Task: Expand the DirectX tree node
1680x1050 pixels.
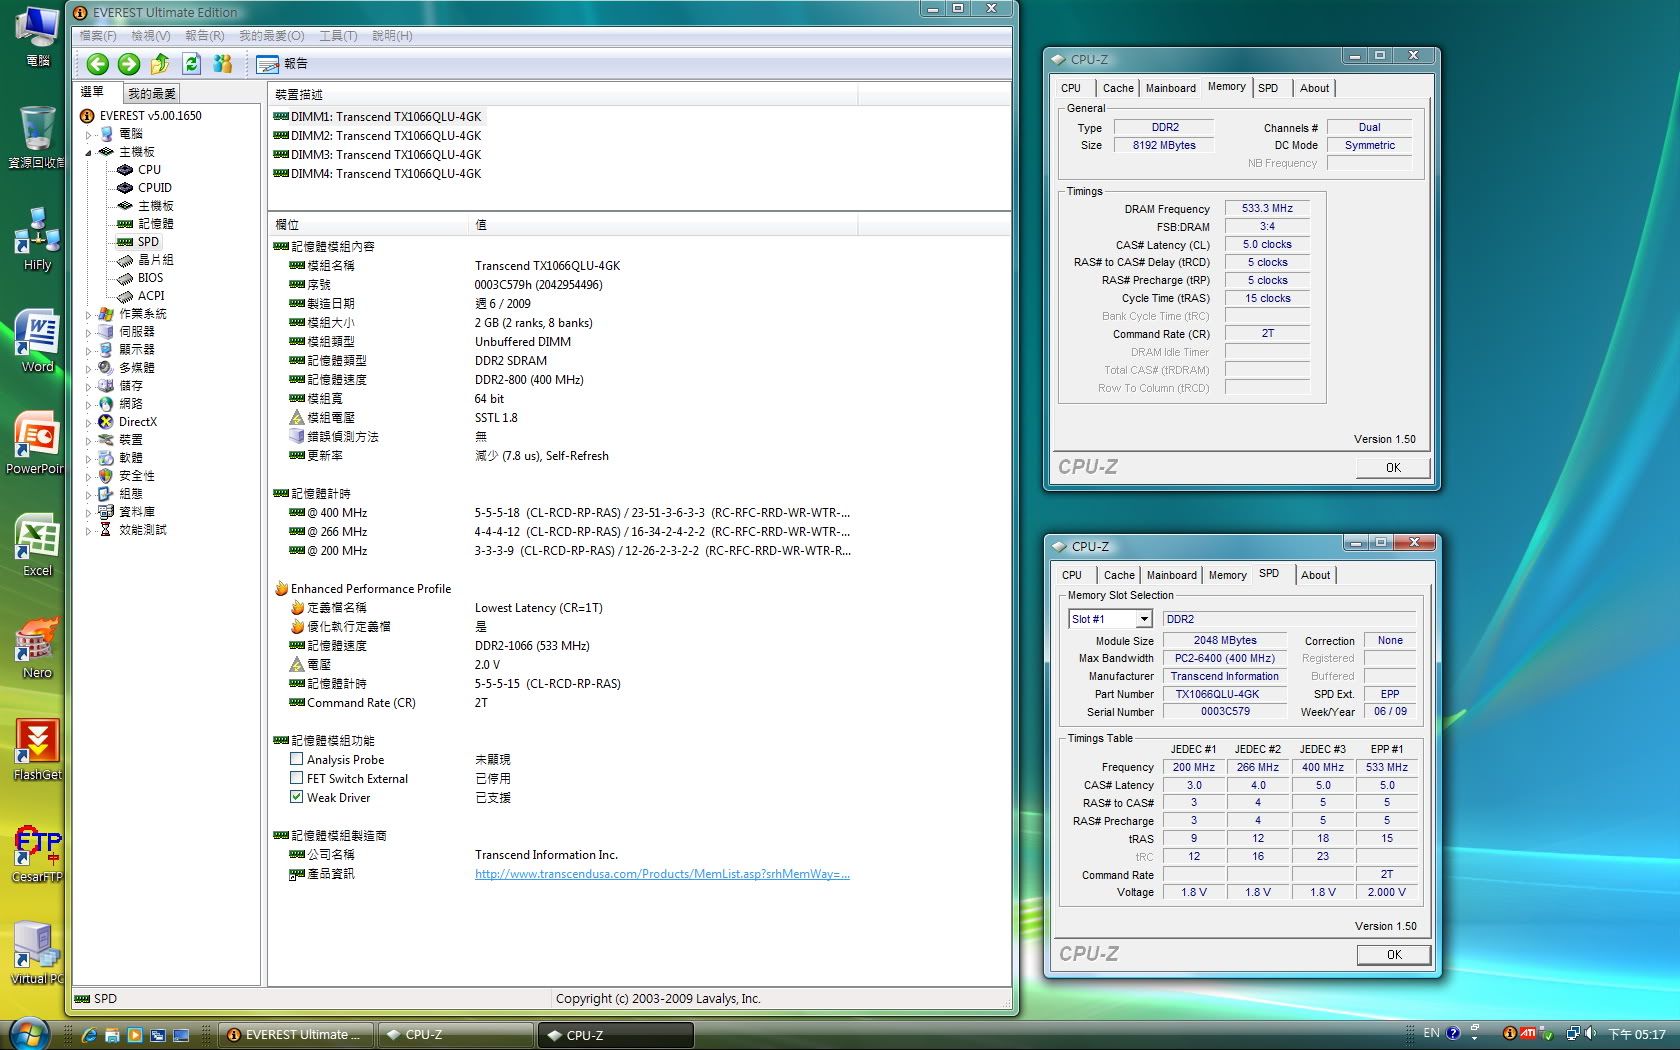Action: (x=88, y=422)
